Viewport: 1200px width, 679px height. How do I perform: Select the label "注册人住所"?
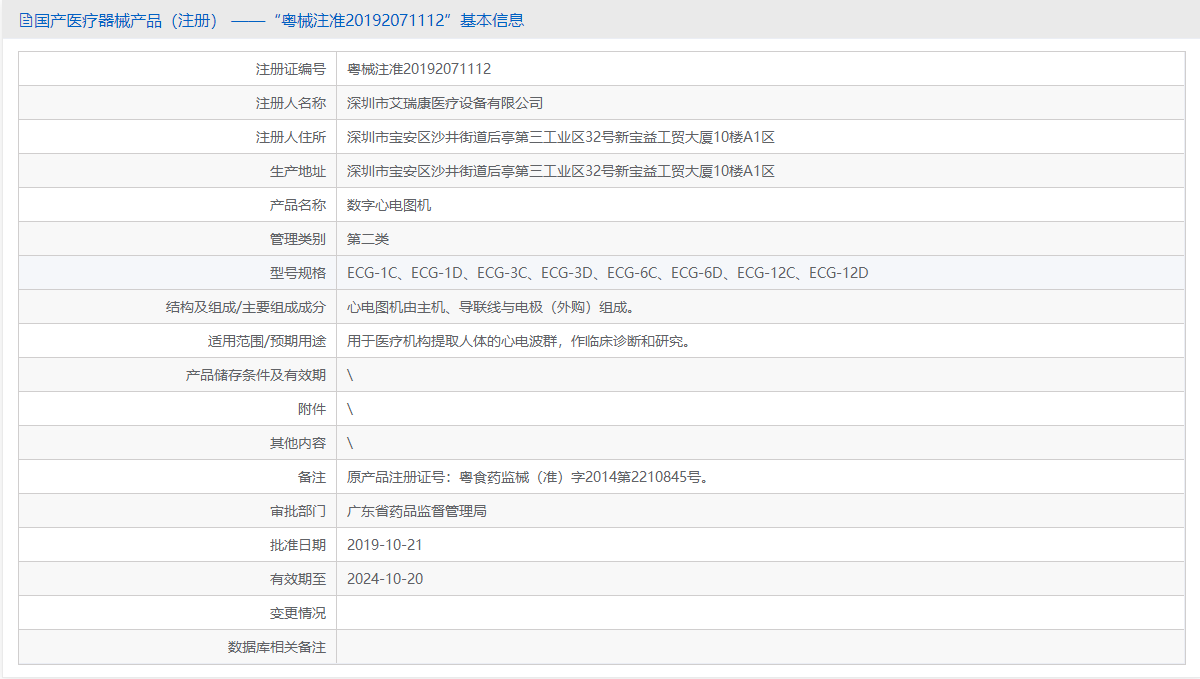[291, 137]
